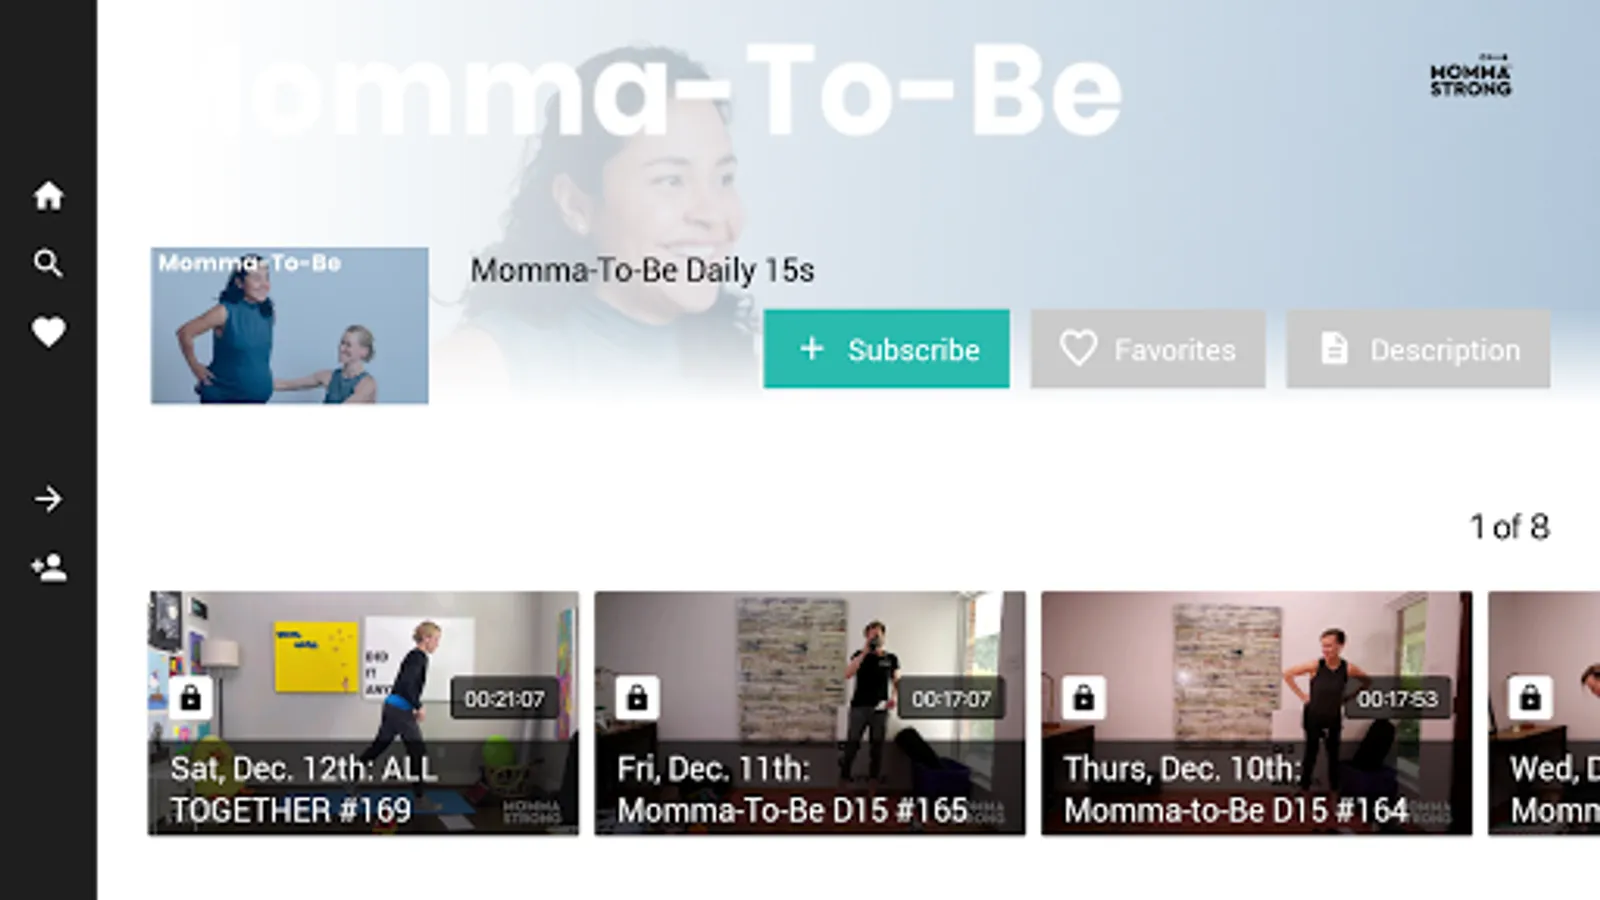Open favorites heart icon in sidebar
The width and height of the screenshot is (1600, 900).
(48, 332)
